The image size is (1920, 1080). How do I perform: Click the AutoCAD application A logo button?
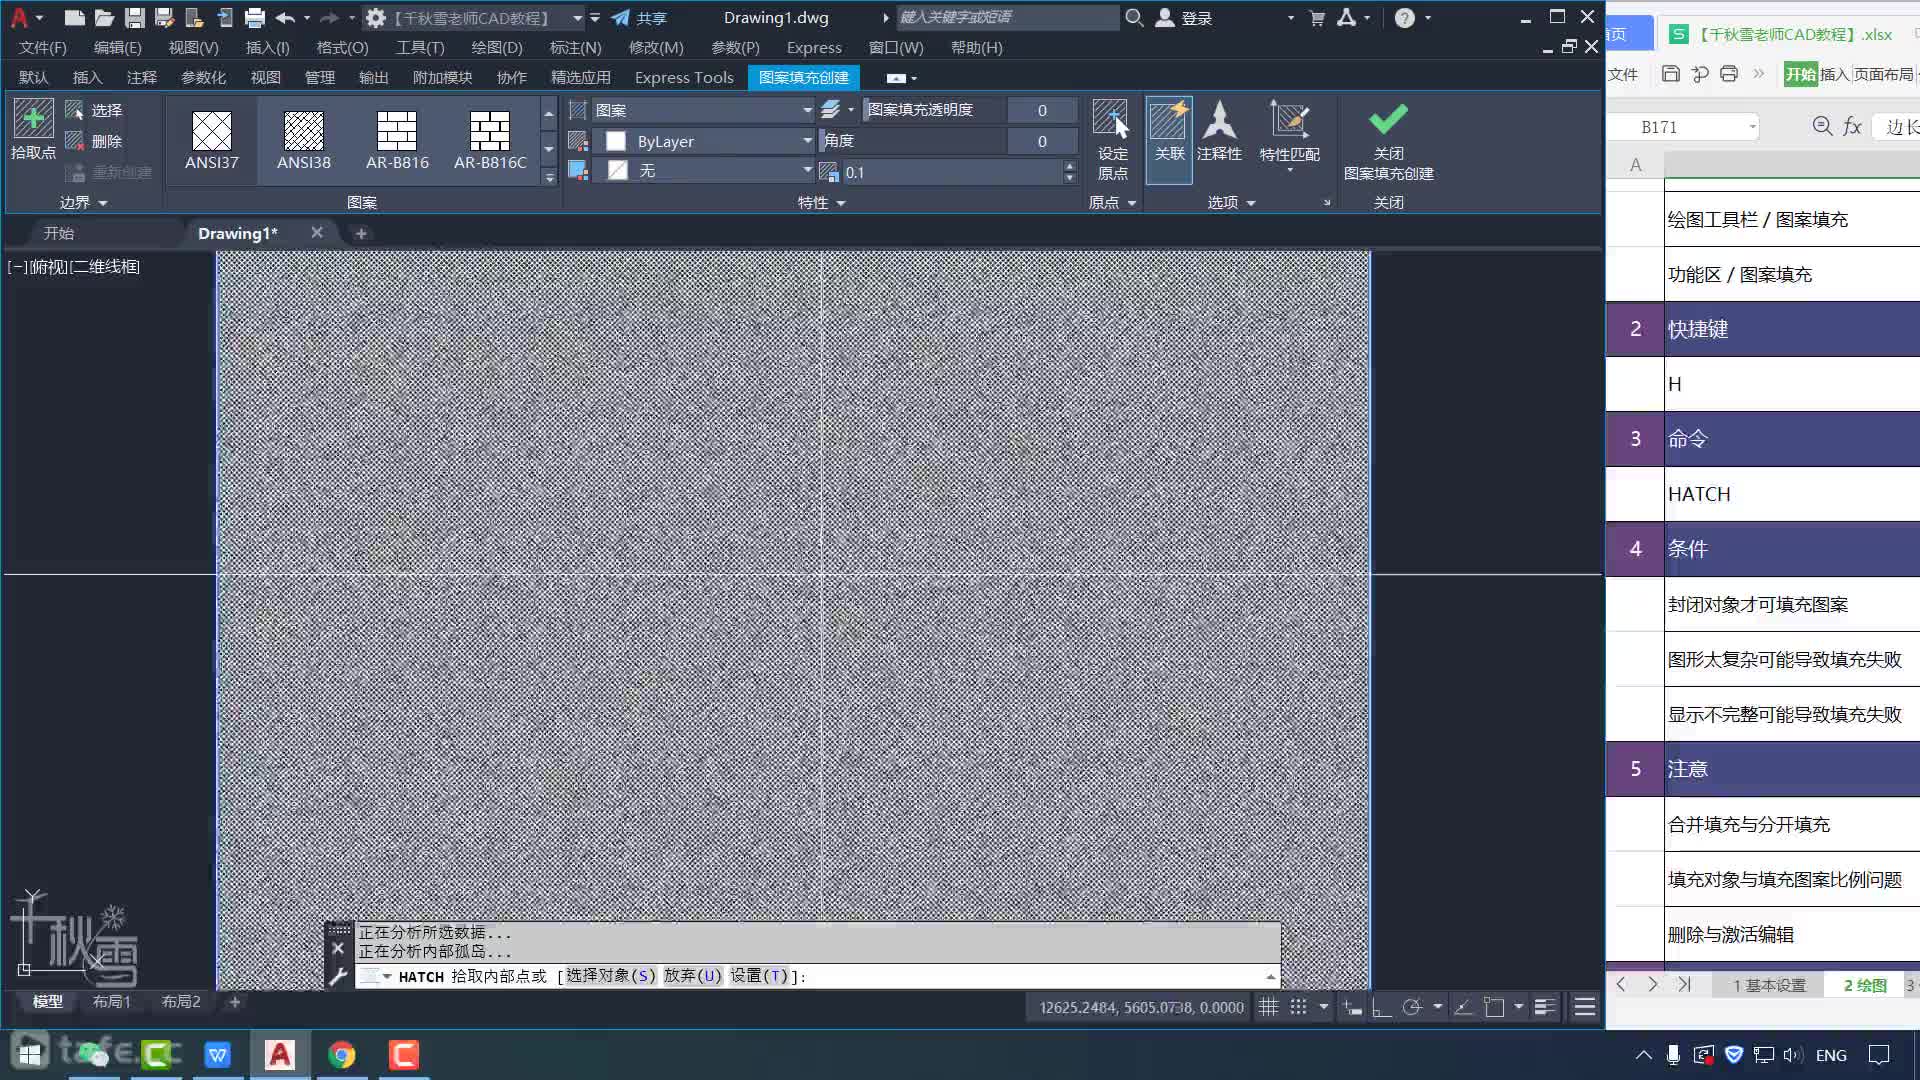click(19, 17)
